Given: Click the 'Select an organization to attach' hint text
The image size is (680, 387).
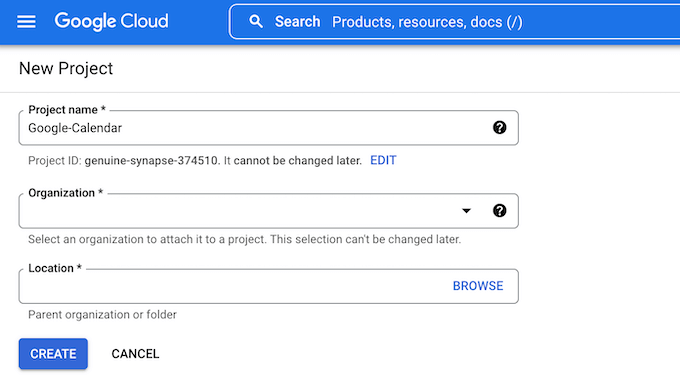Looking at the screenshot, I should point(245,239).
